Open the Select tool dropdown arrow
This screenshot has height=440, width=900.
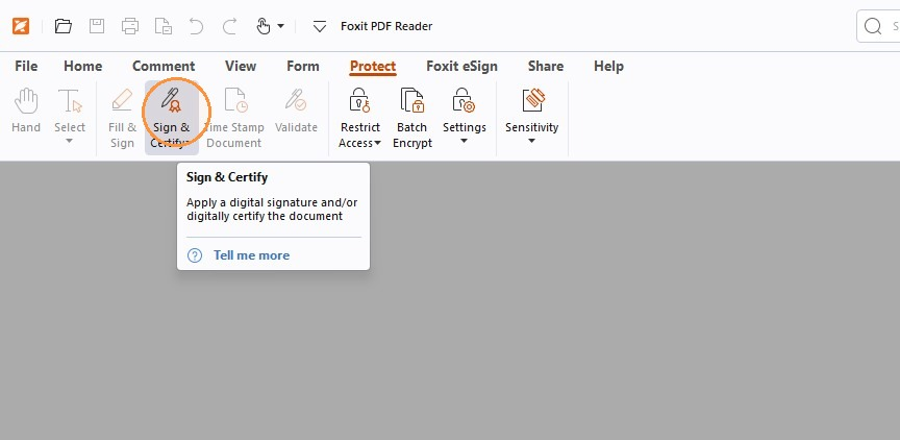point(69,141)
